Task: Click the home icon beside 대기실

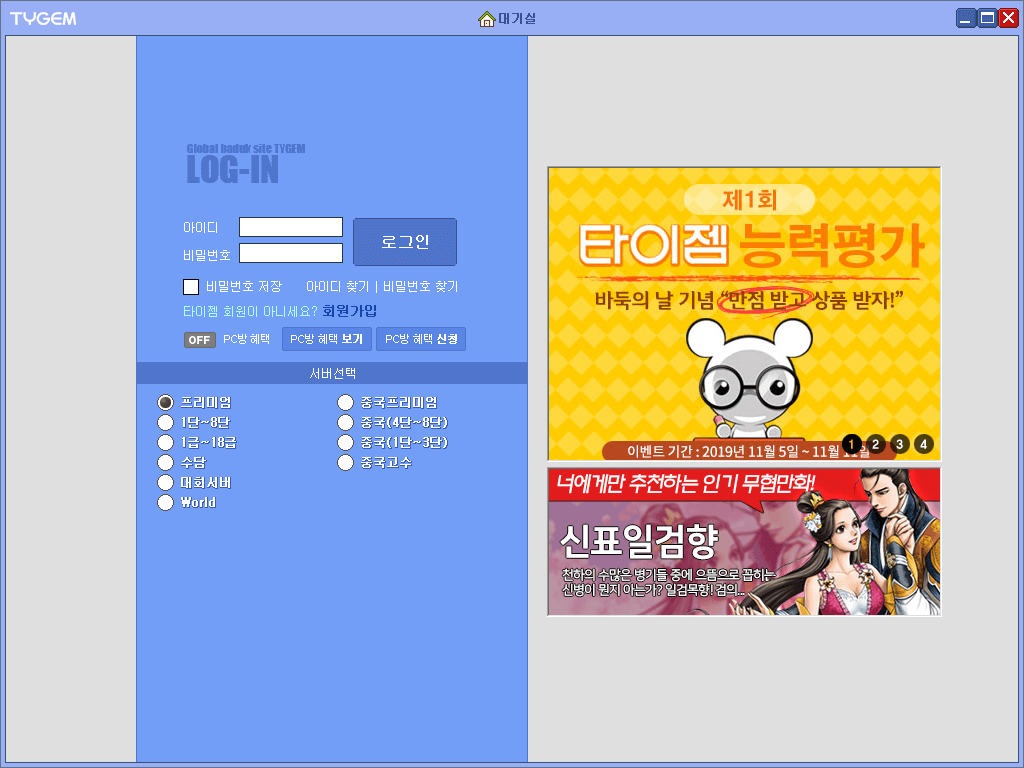Action: point(486,19)
